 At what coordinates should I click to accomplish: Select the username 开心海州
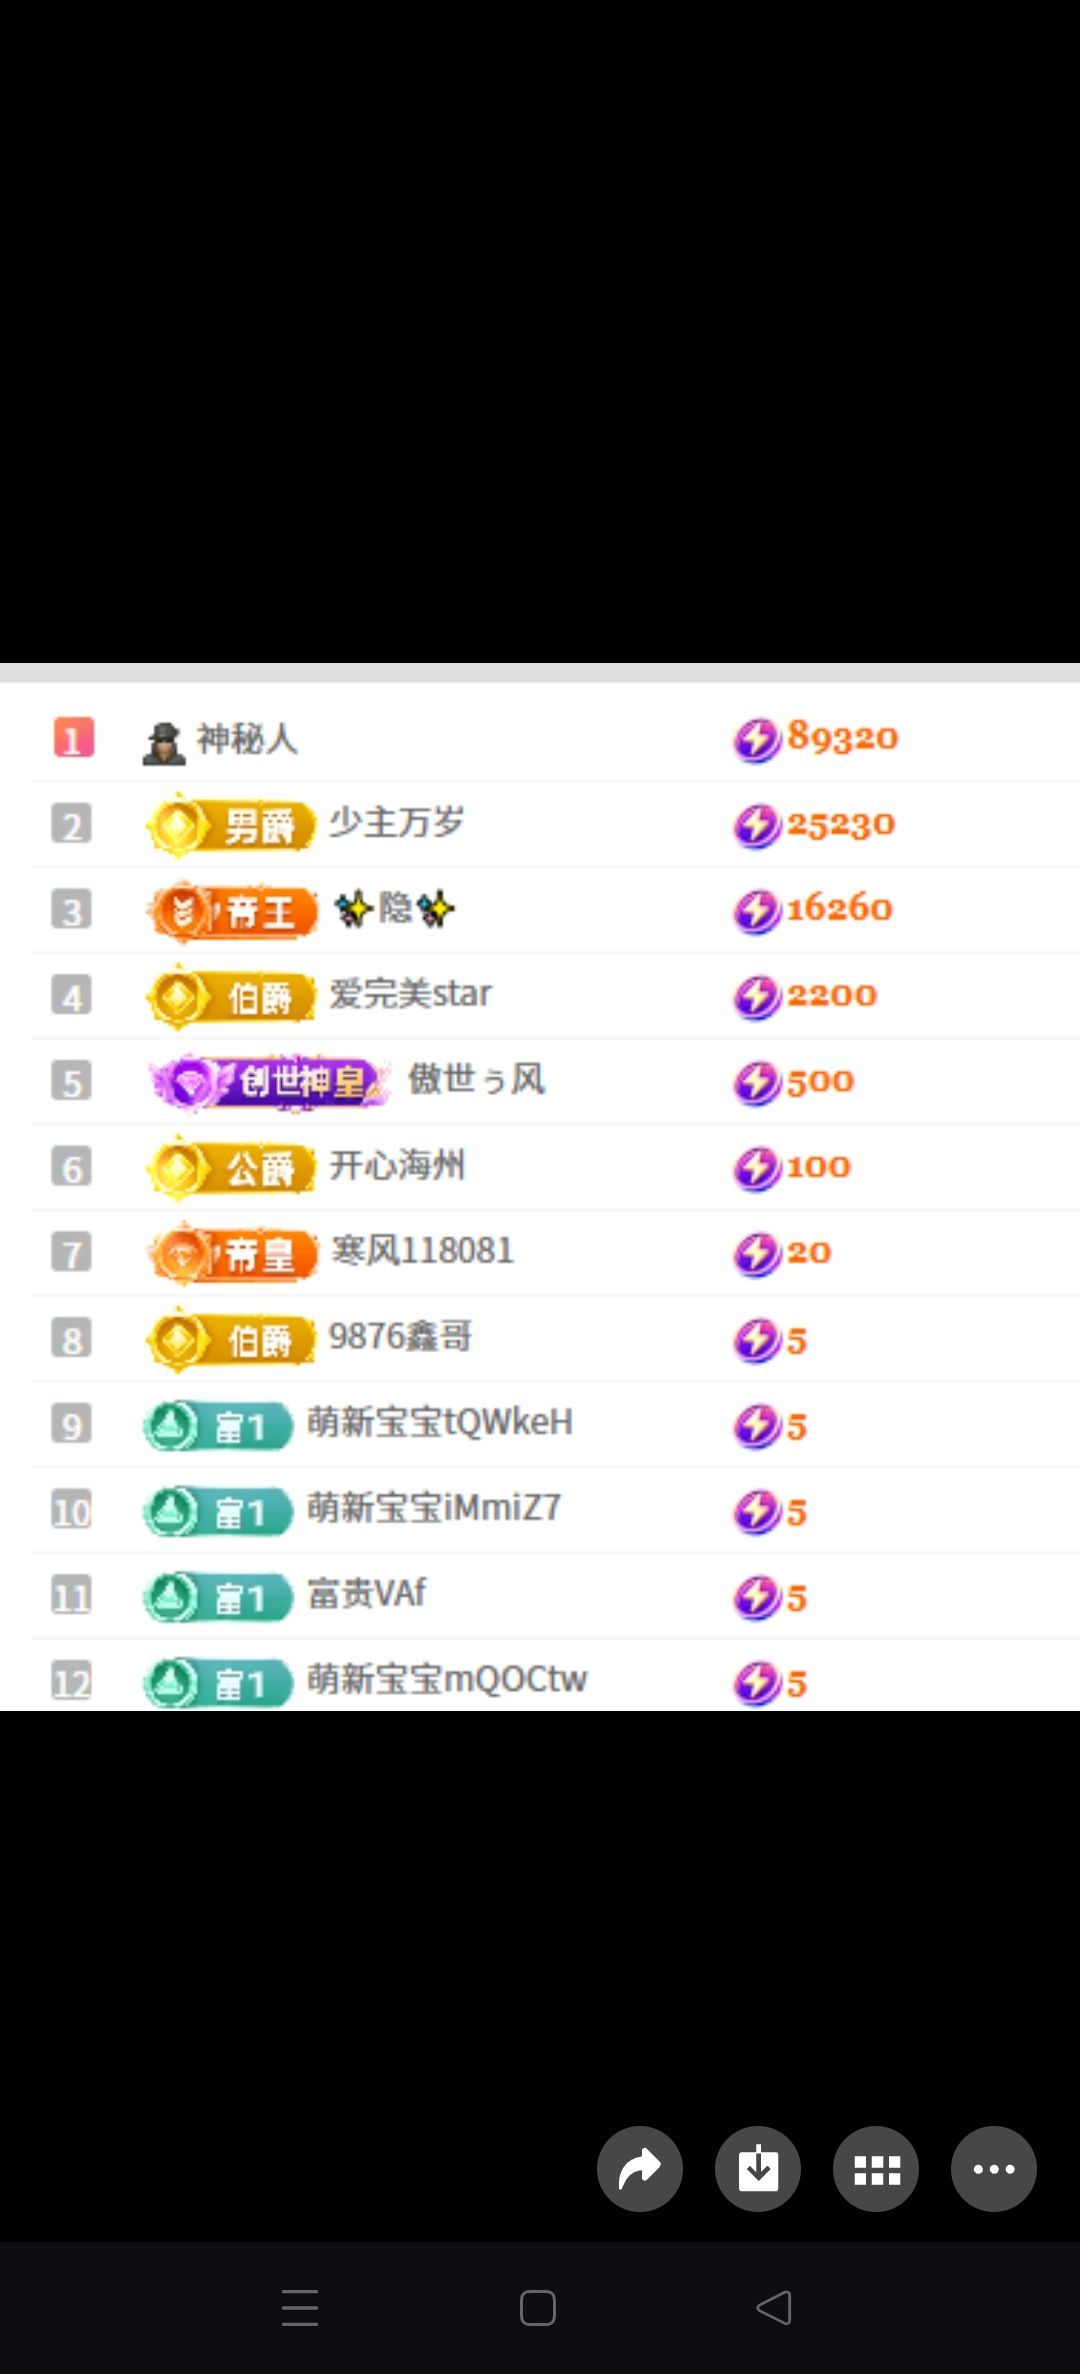pyautogui.click(x=397, y=1165)
